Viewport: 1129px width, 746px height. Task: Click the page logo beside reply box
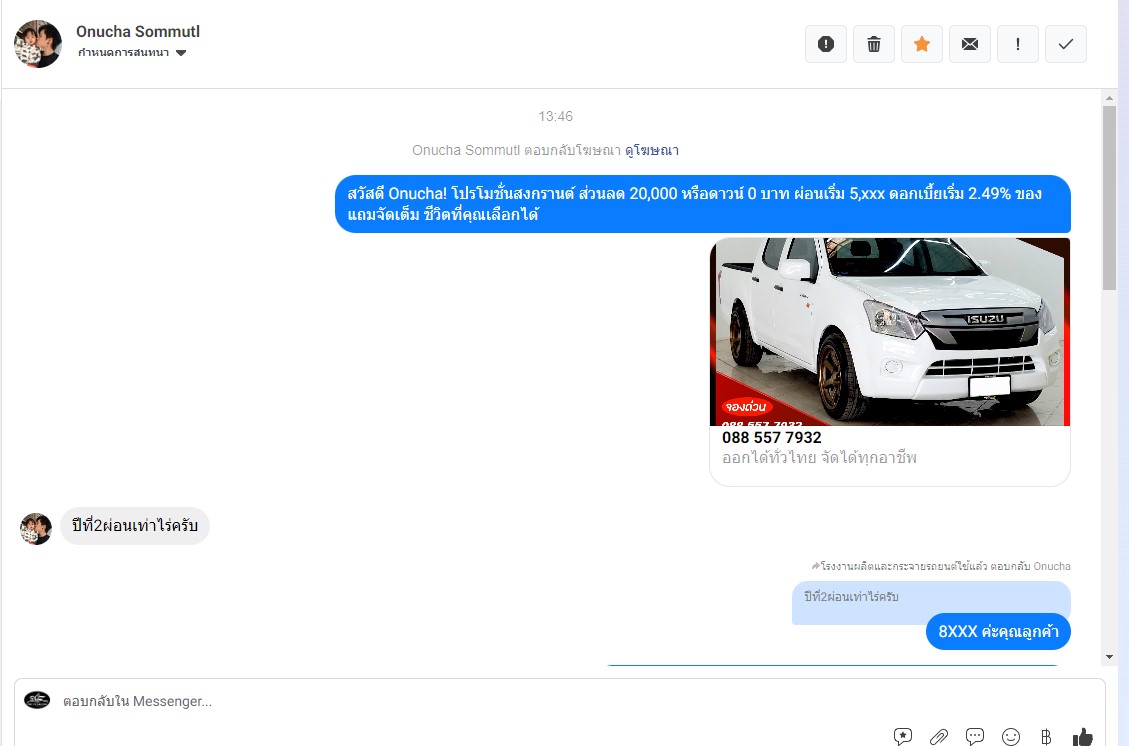tap(37, 700)
